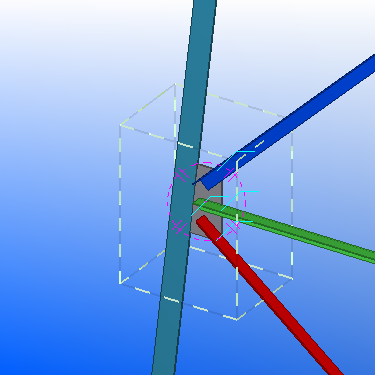Viewport: 375px width, 375px height.
Task: Select the left vertical edge of the dashed box
Action: [120, 204]
